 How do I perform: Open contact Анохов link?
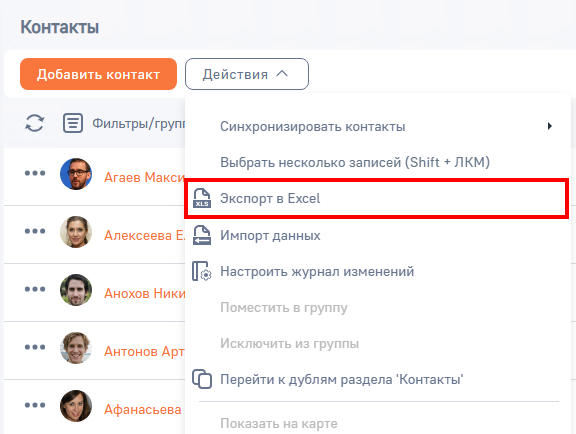pyautogui.click(x=144, y=293)
